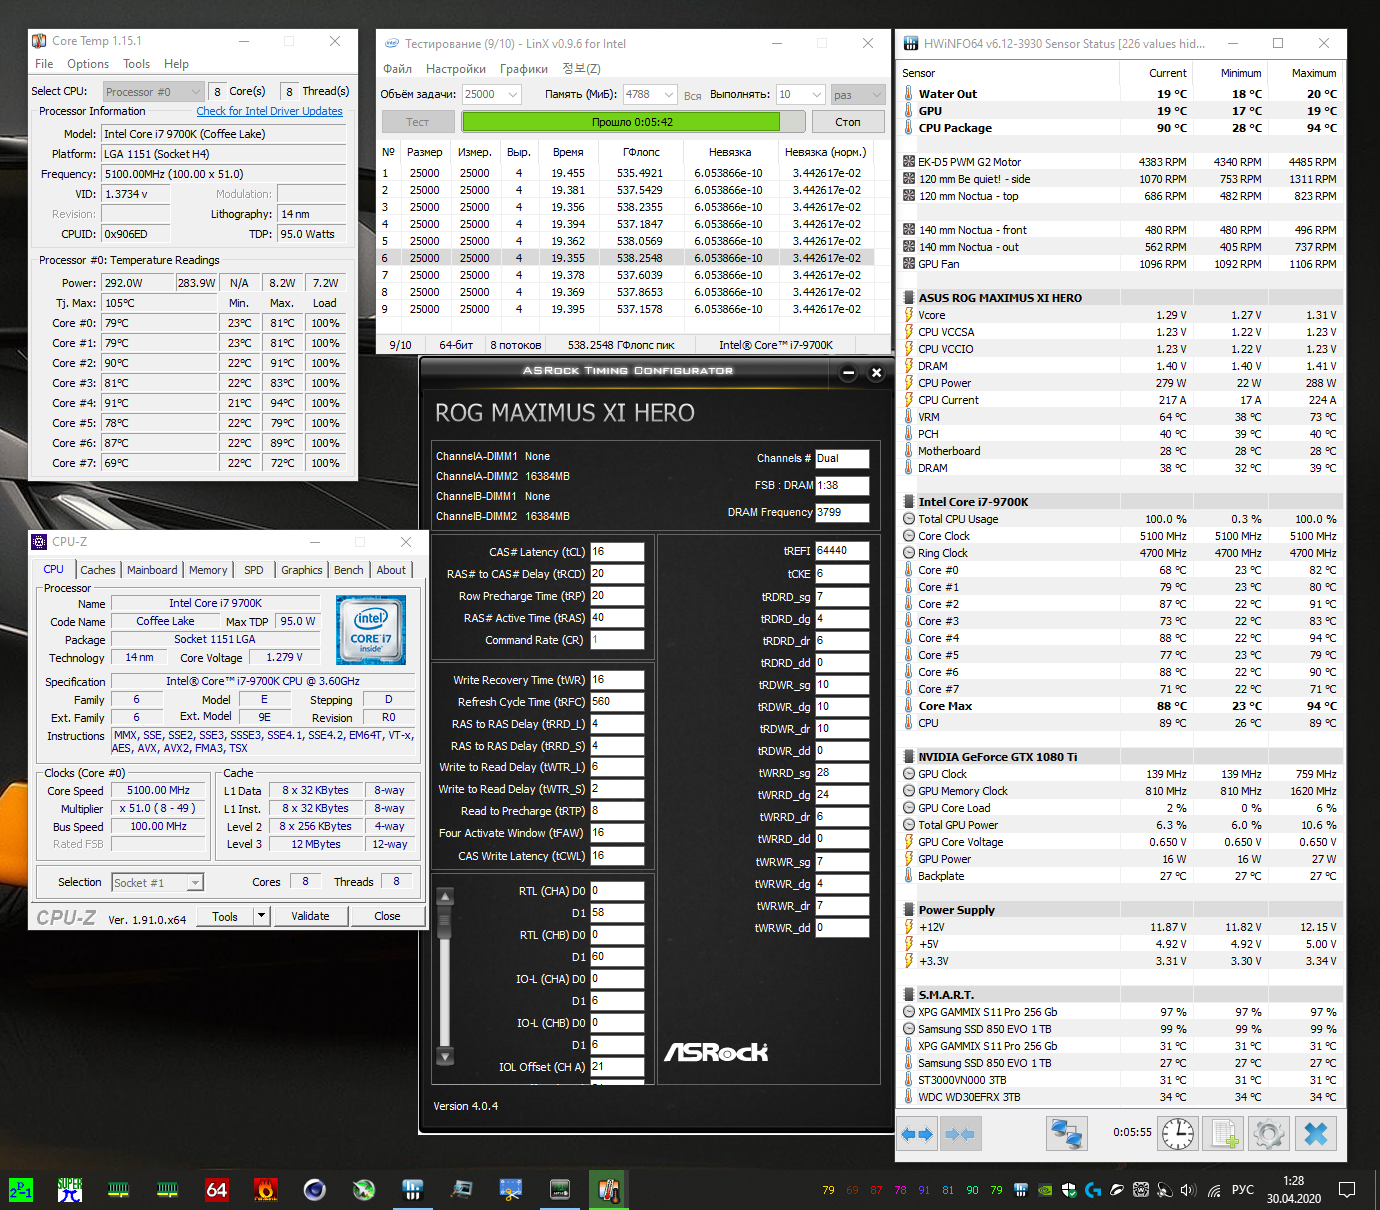The image size is (1380, 1210).
Task: Switch to CPU-Z Memory tab
Action: click(x=208, y=570)
